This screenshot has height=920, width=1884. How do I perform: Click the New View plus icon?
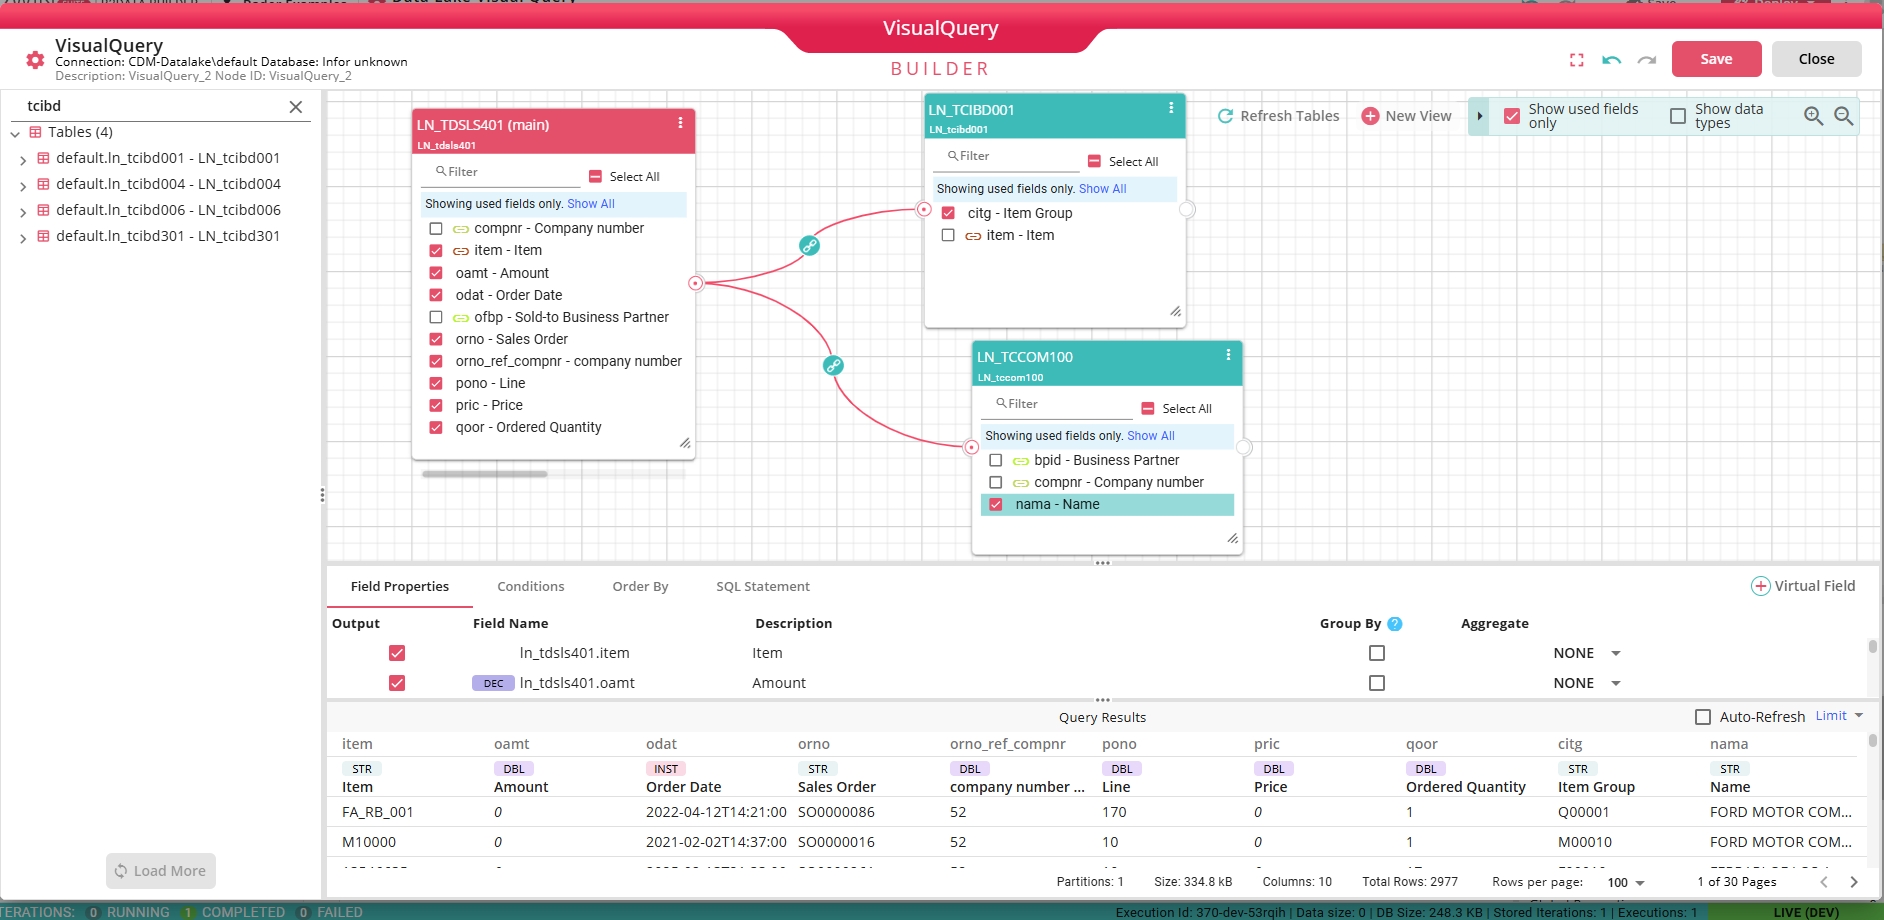pyautogui.click(x=1369, y=116)
